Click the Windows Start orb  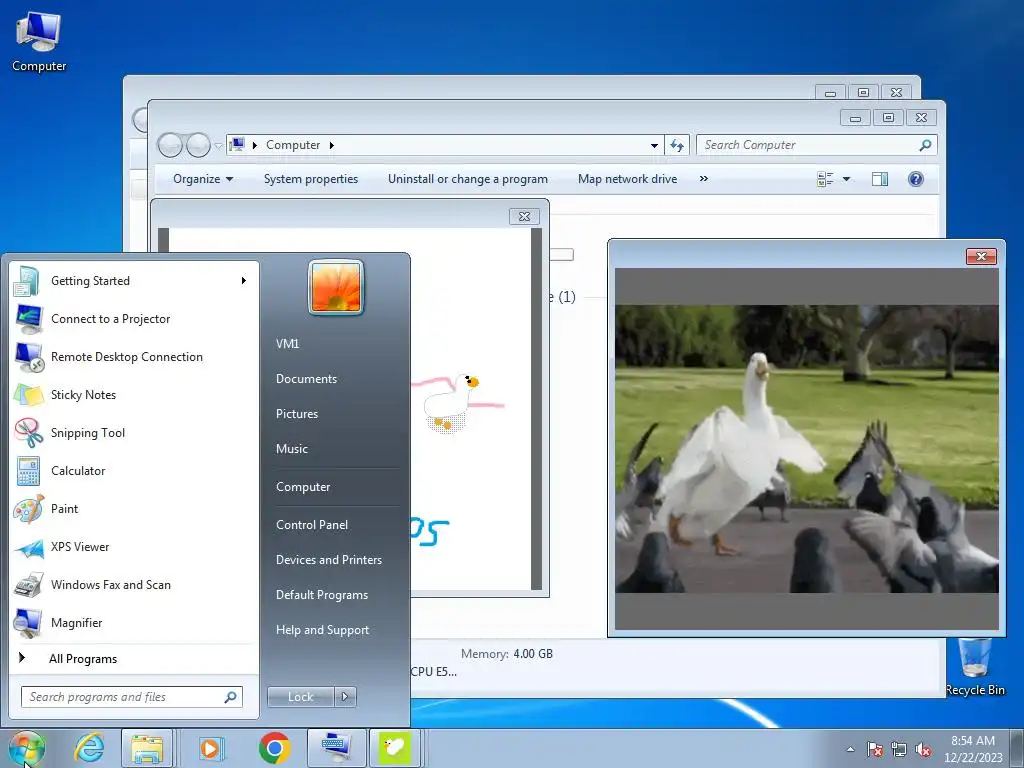[x=26, y=748]
